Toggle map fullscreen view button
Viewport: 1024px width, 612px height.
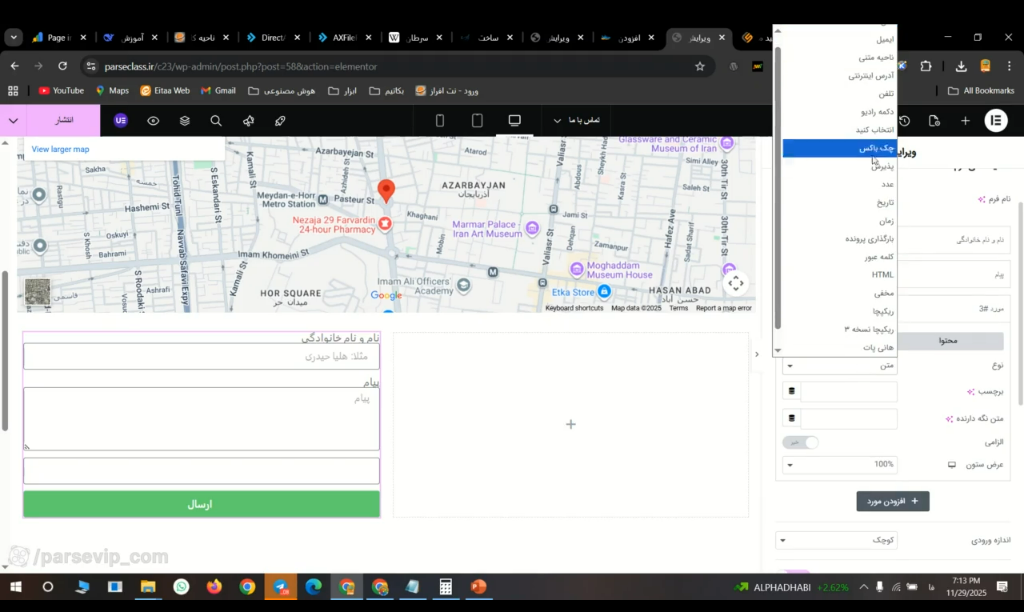[x=736, y=283]
